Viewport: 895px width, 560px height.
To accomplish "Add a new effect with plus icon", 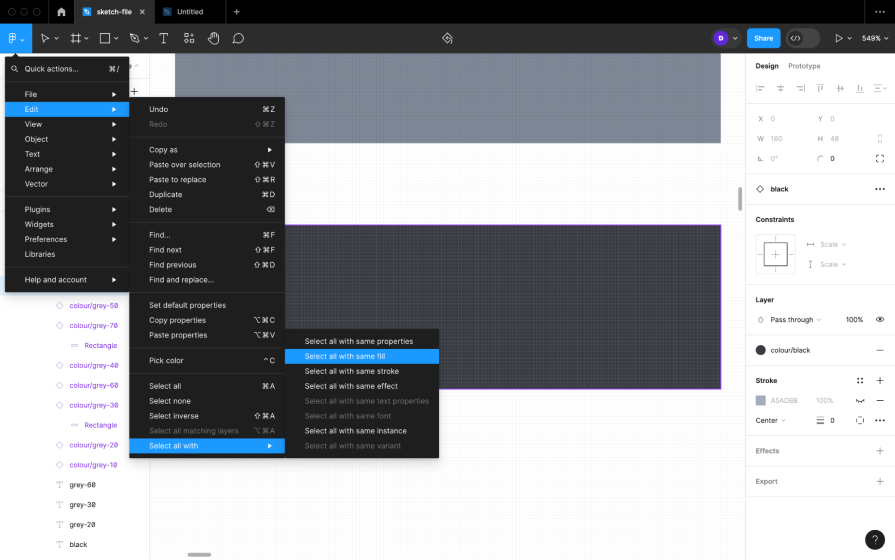I will click(x=879, y=451).
